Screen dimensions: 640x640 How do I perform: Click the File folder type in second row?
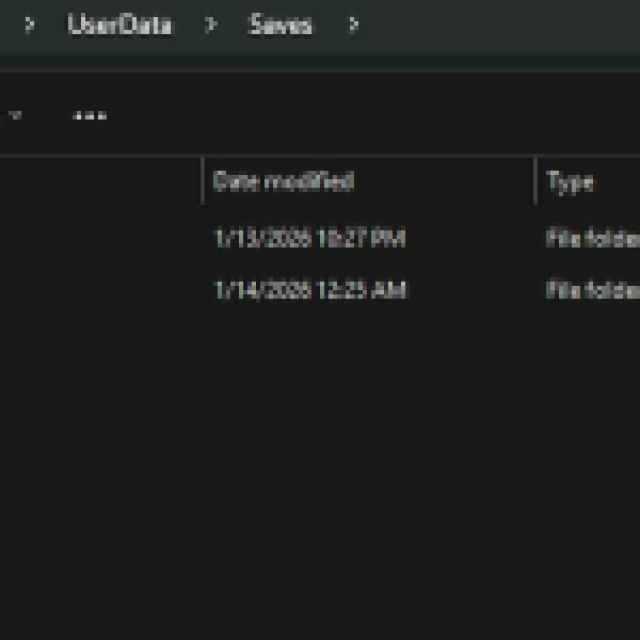coord(592,291)
